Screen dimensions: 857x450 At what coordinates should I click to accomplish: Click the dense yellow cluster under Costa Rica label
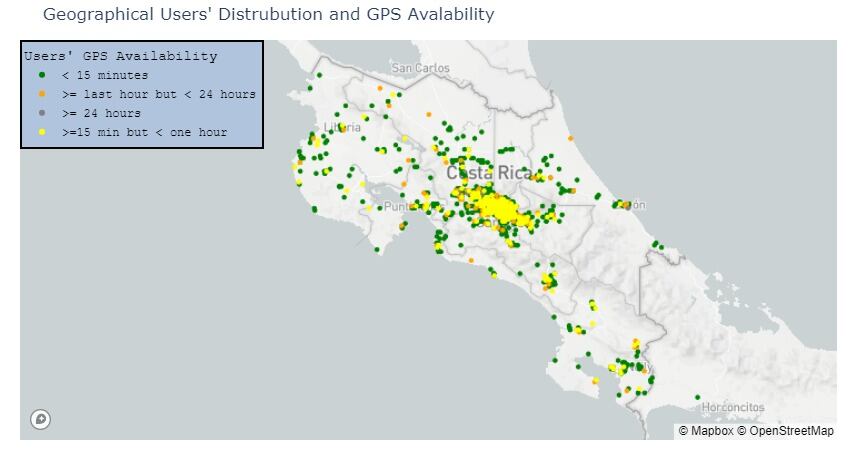tap(491, 208)
